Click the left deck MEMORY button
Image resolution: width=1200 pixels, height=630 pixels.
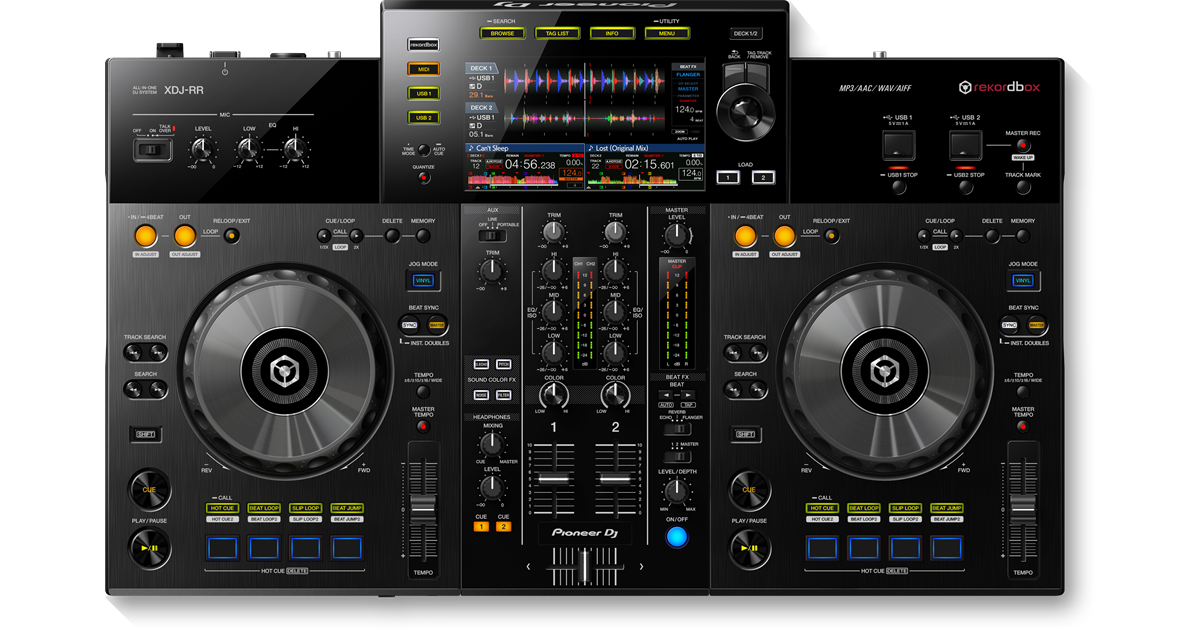pos(423,236)
